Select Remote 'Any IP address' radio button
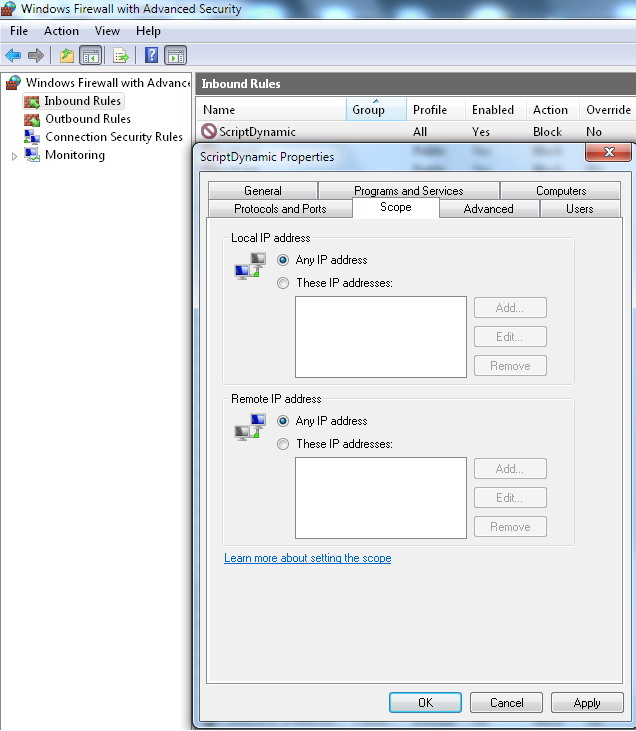Viewport: 636px width, 731px height. pyautogui.click(x=283, y=421)
